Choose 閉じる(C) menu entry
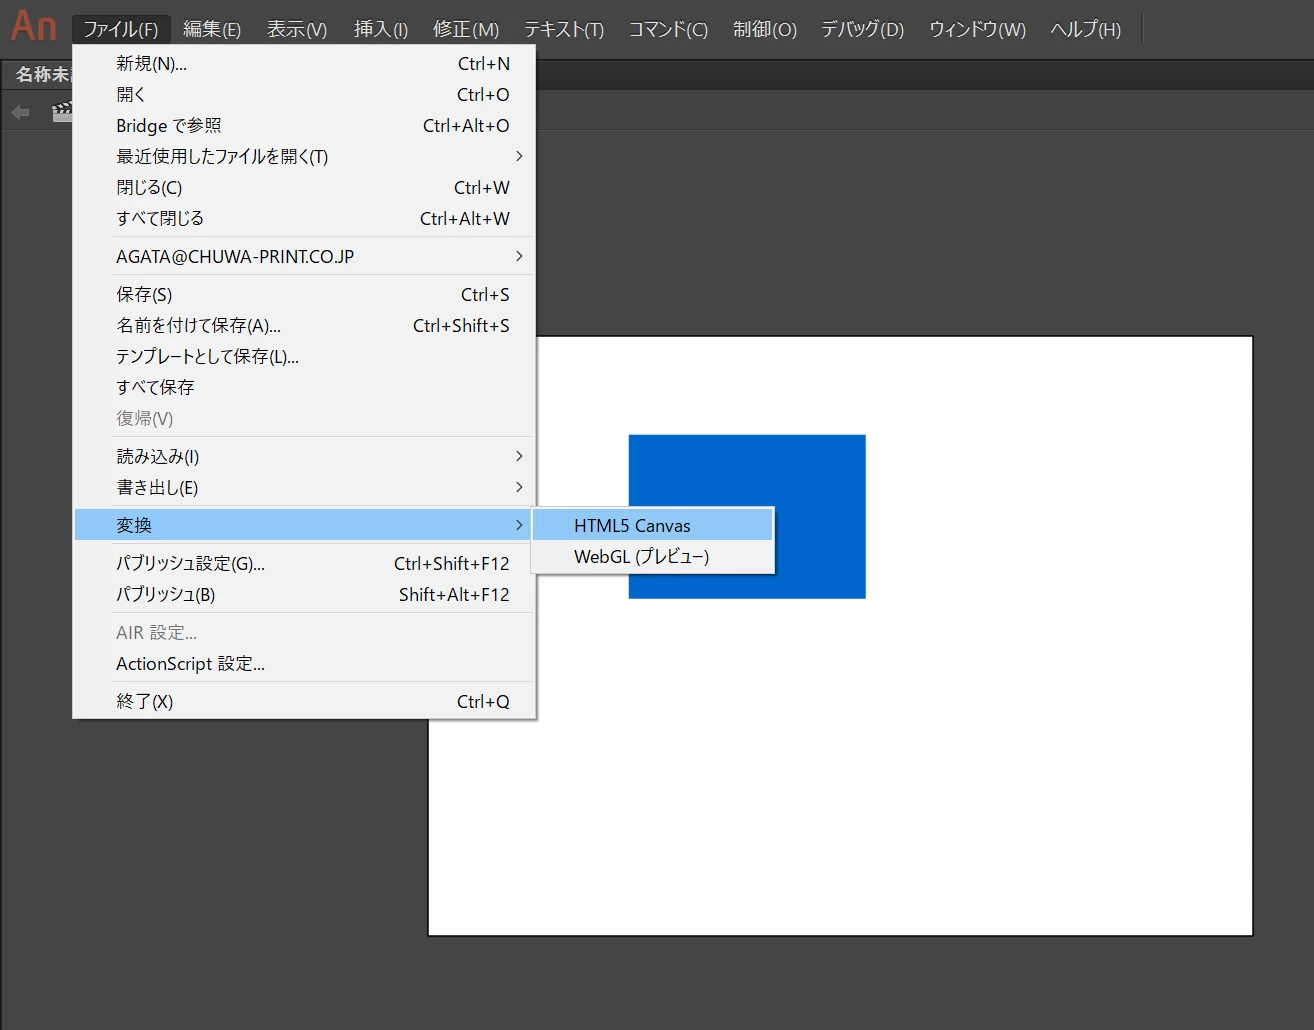The height and width of the screenshot is (1030, 1314). (305, 188)
